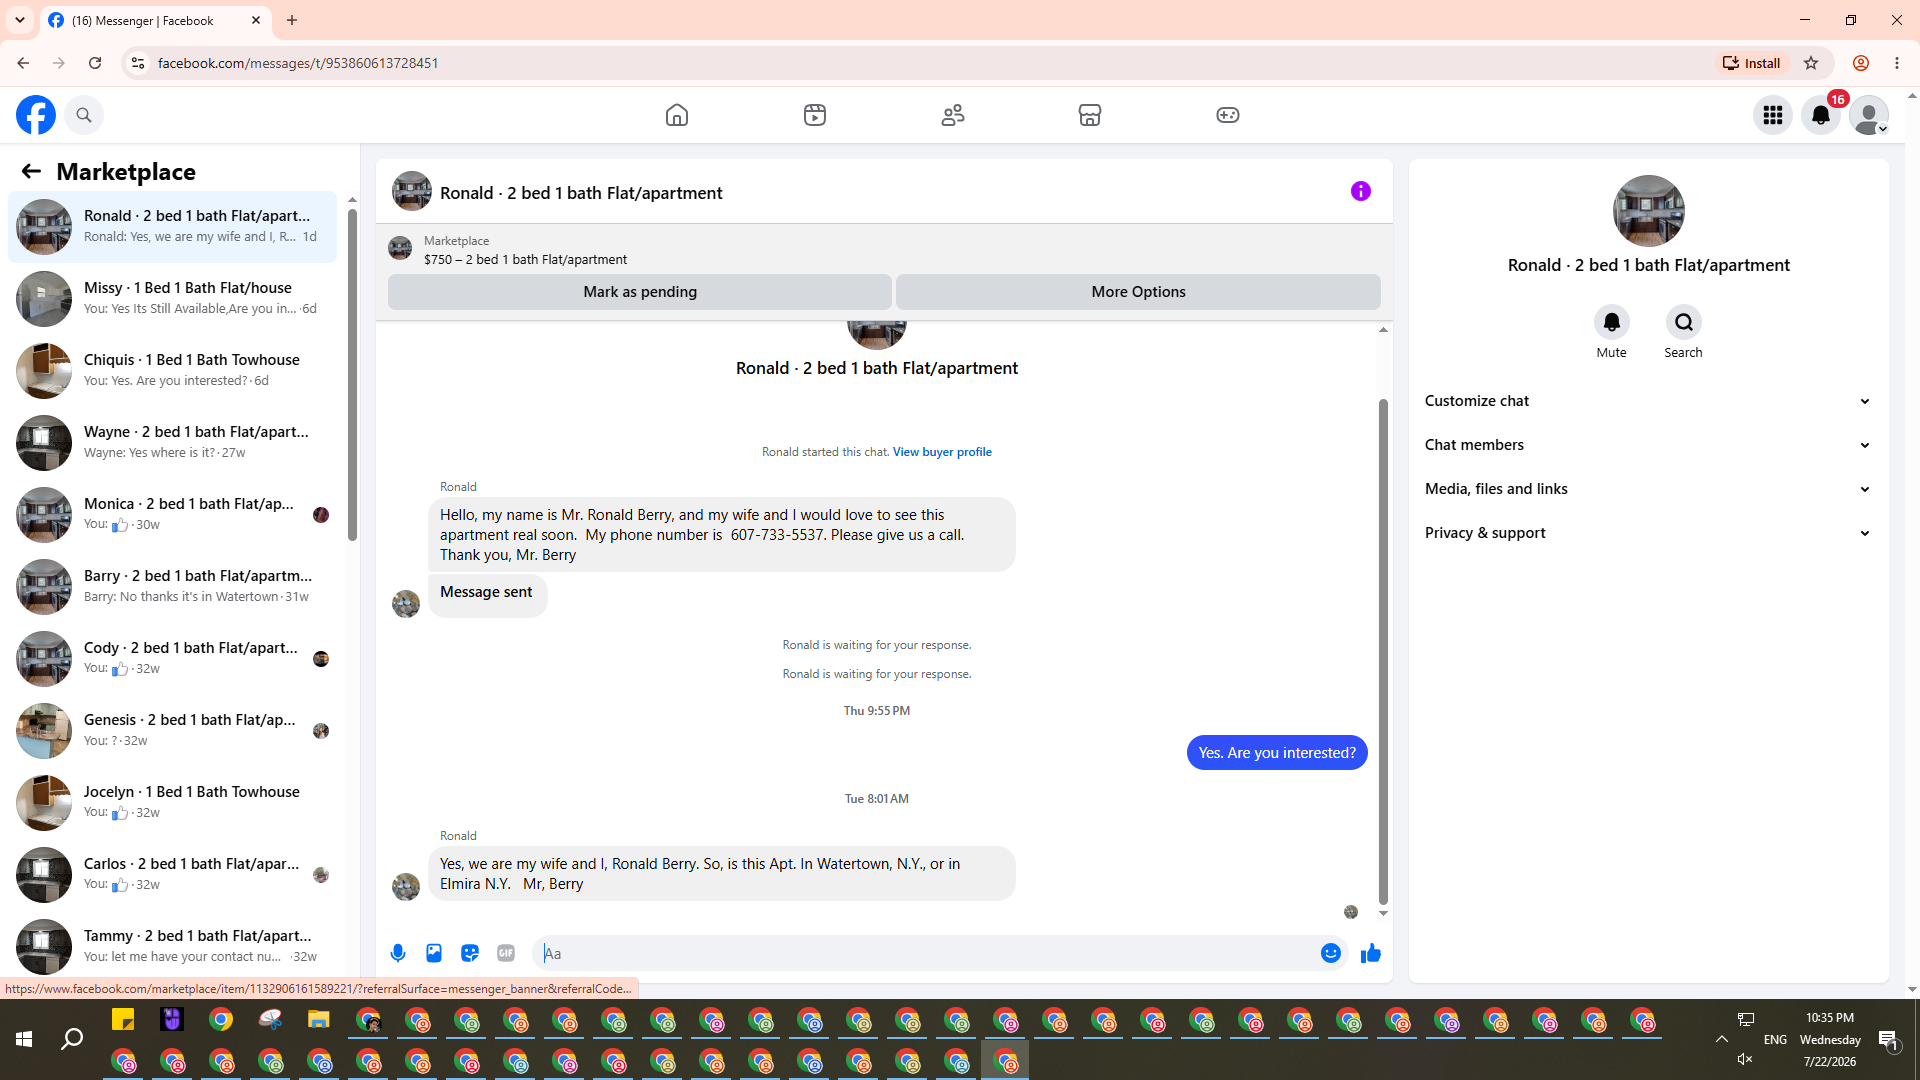Screen dimensions: 1920x1080
Task: Open Facebook search magnifier
Action: click(x=84, y=115)
